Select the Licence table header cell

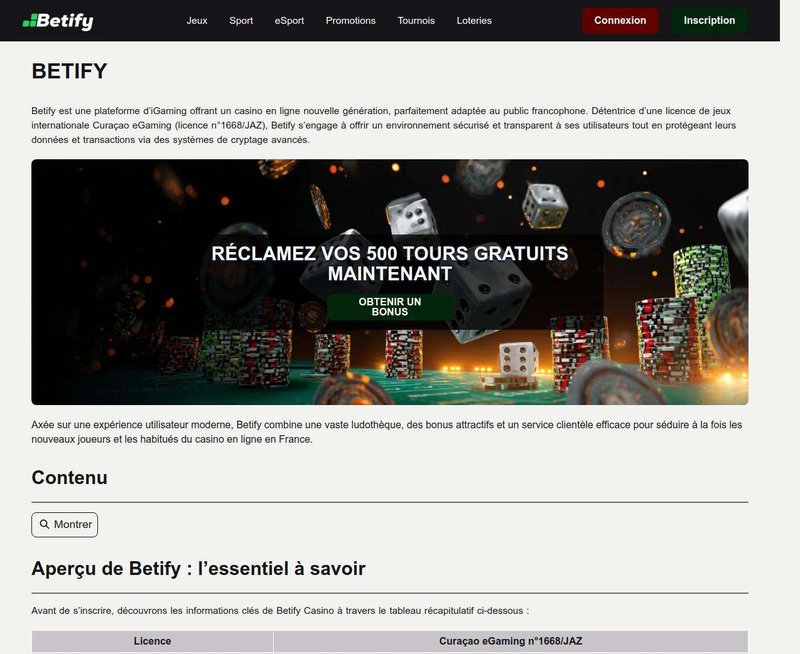click(x=153, y=641)
